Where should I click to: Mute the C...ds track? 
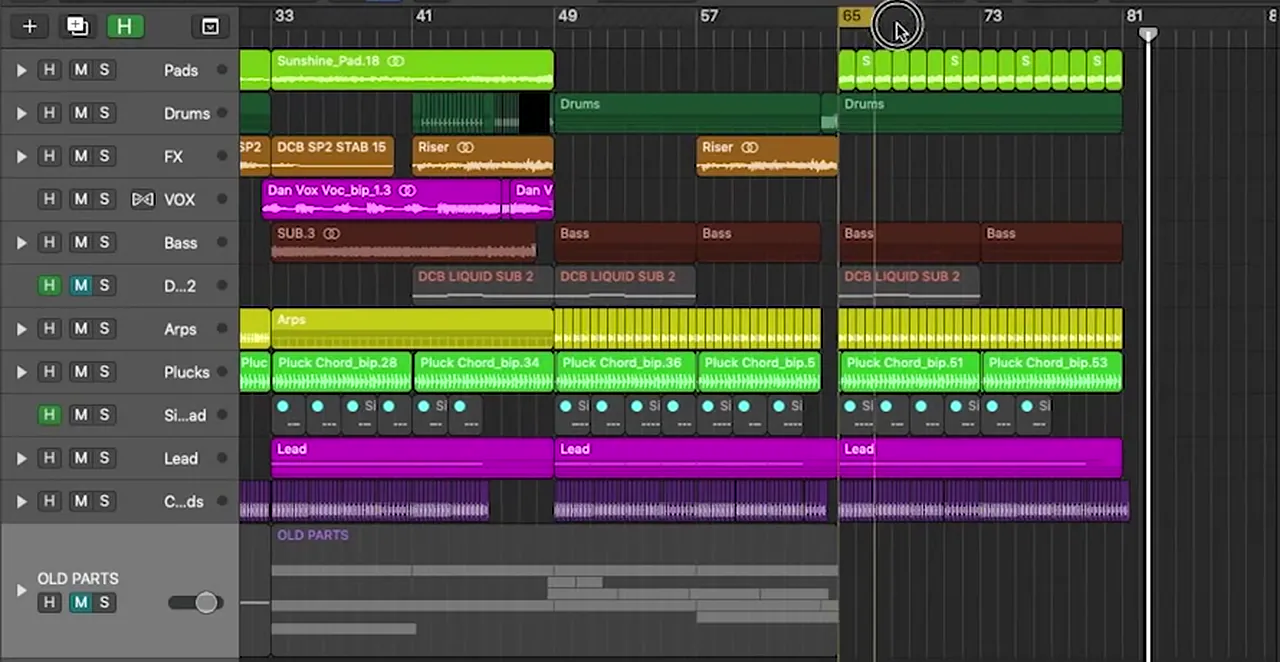(x=80, y=501)
